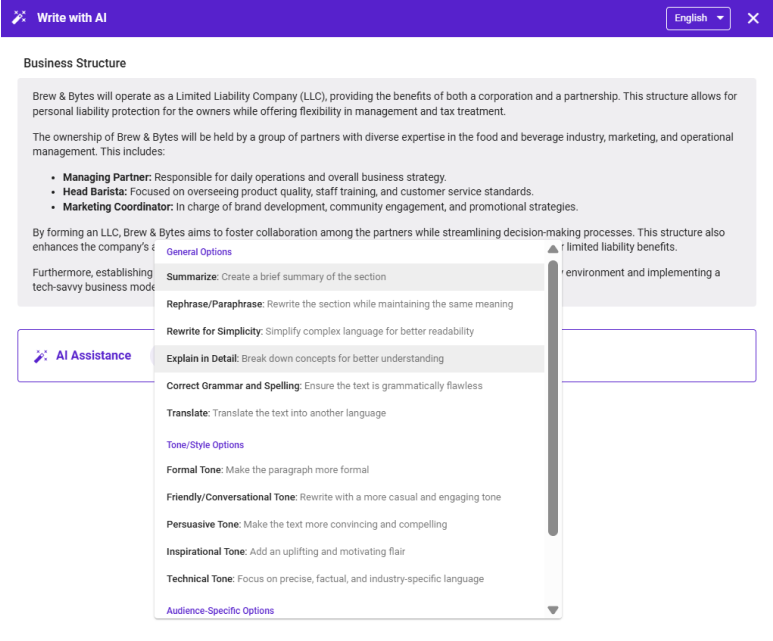773x641 pixels.
Task: Choose Friendly/Conversational Tone option
Action: coord(349,497)
